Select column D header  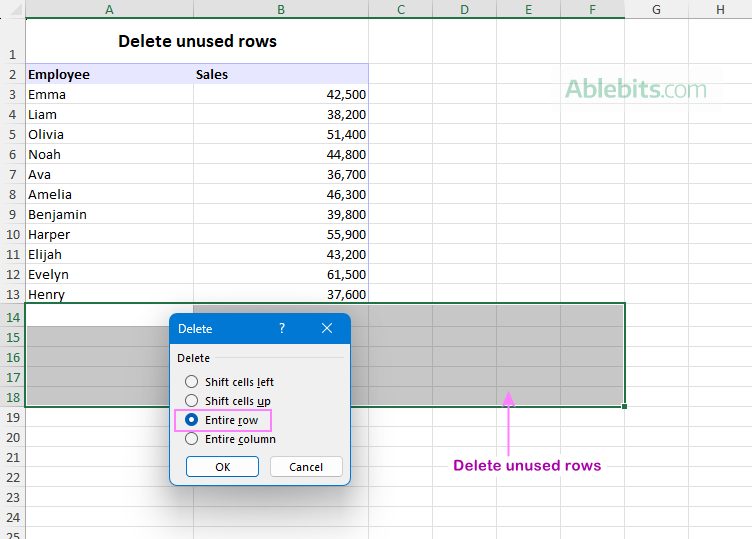pos(464,9)
